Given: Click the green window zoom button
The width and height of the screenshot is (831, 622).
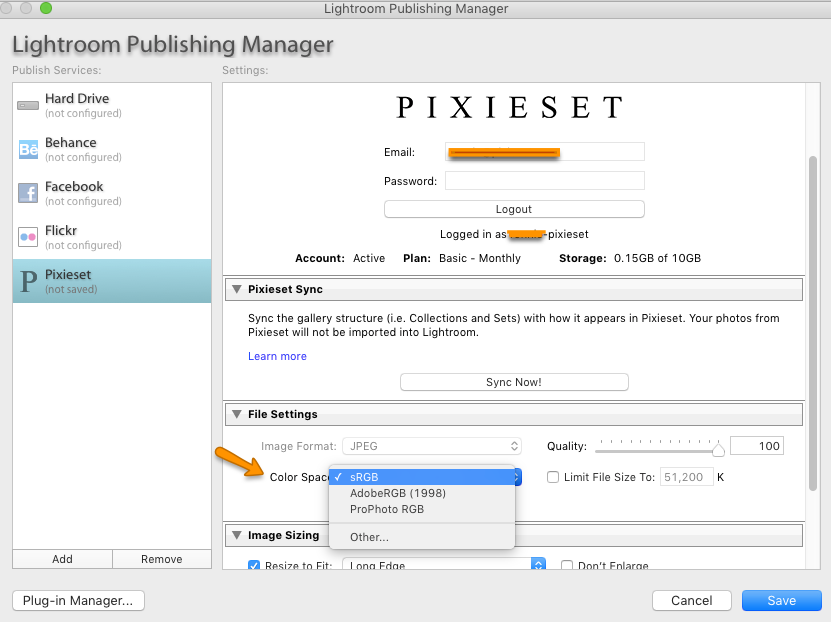Looking at the screenshot, I should (x=46, y=8).
